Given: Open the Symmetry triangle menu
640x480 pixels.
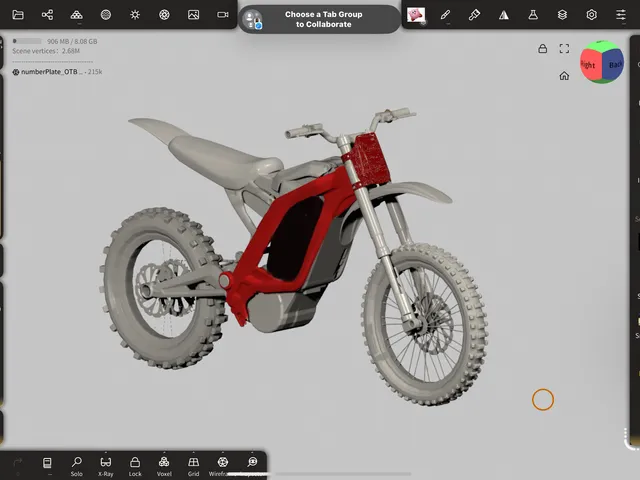Looking at the screenshot, I should (504, 15).
